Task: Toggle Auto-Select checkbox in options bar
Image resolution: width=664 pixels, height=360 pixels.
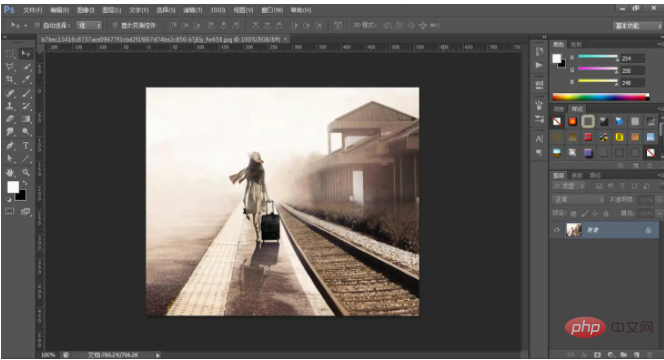Action: (37, 25)
